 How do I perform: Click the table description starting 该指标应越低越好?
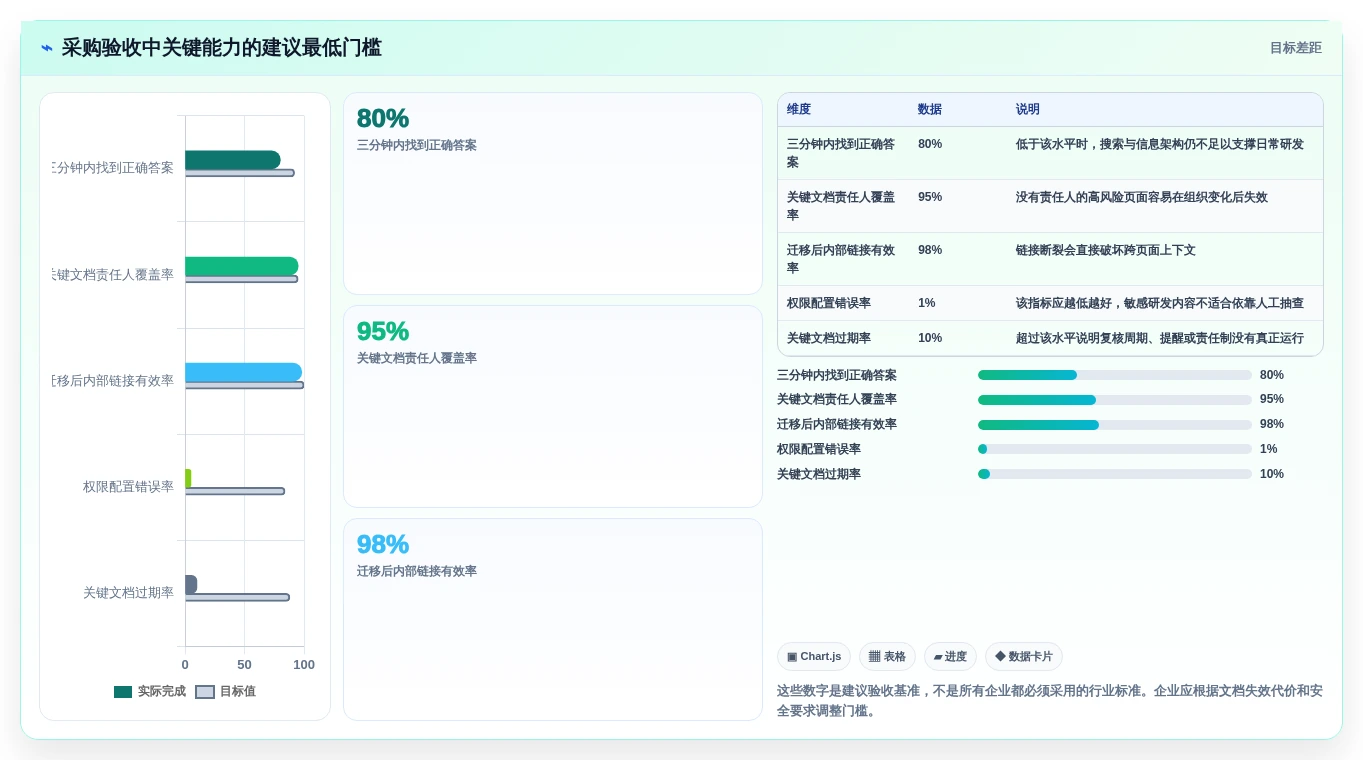[1160, 303]
